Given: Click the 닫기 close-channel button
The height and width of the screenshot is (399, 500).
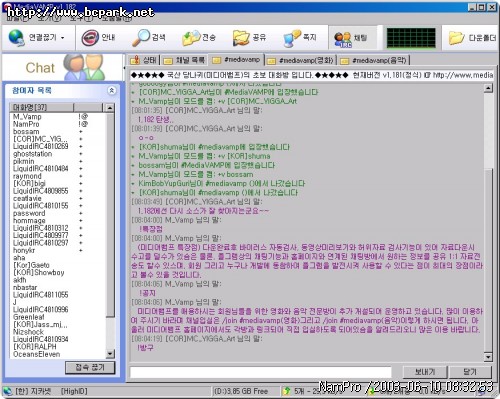Looking at the screenshot, I should [x=470, y=371].
